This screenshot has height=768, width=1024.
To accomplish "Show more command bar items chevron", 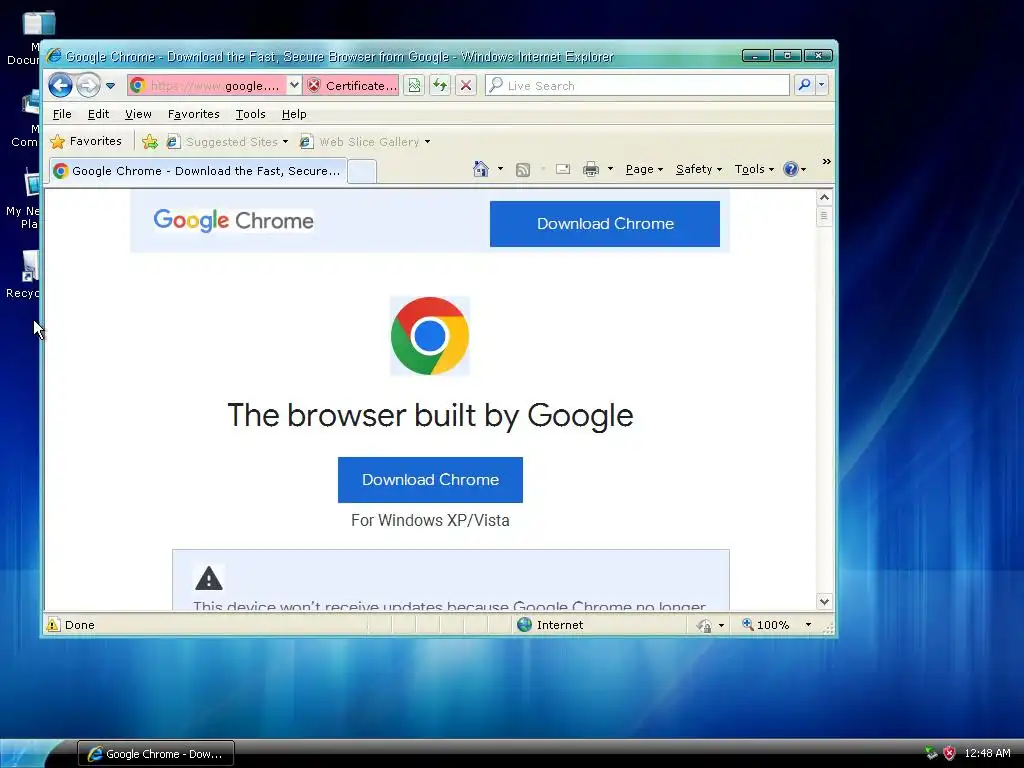I will point(826,162).
